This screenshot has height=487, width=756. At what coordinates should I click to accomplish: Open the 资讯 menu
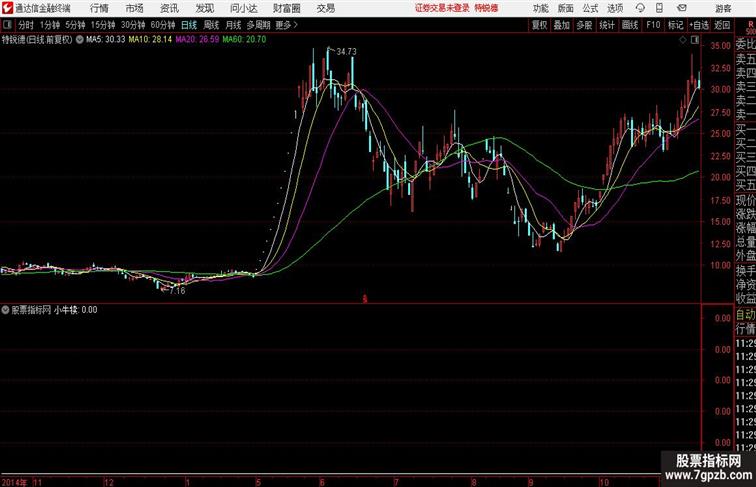tap(169, 8)
